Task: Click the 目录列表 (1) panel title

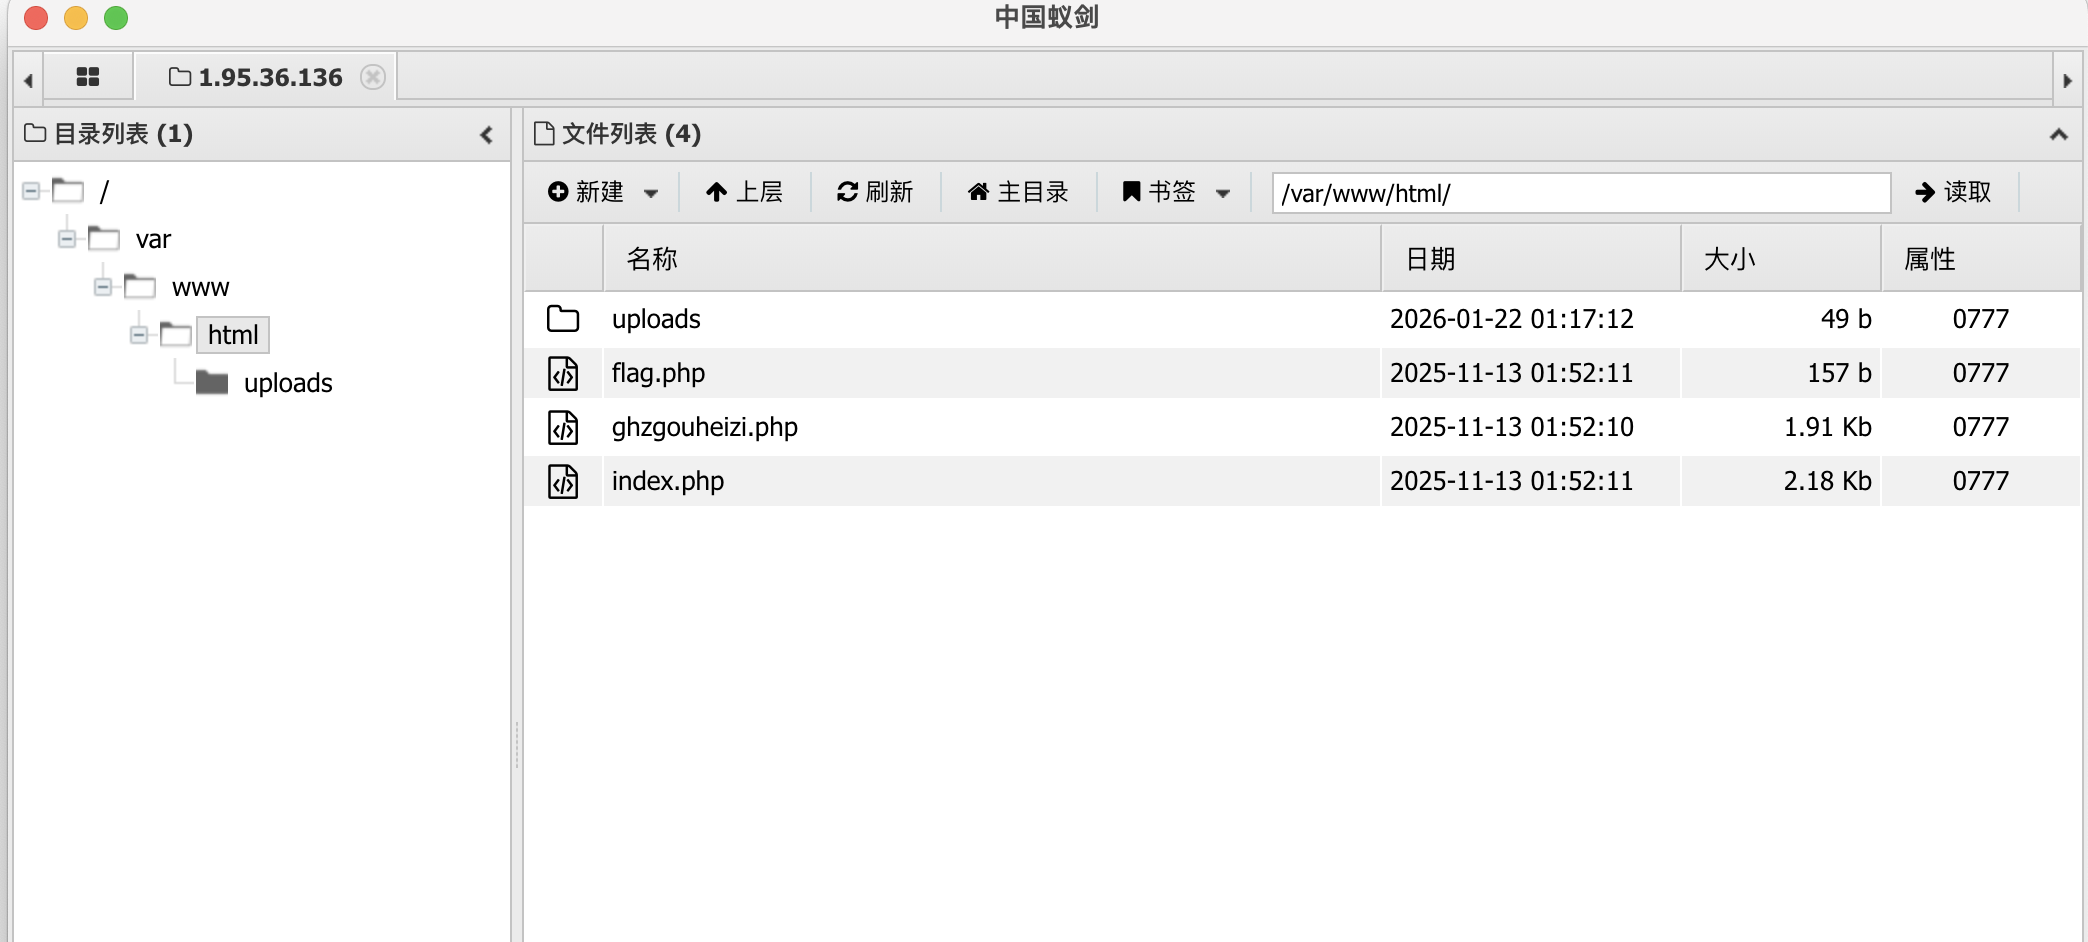Action: tap(123, 134)
